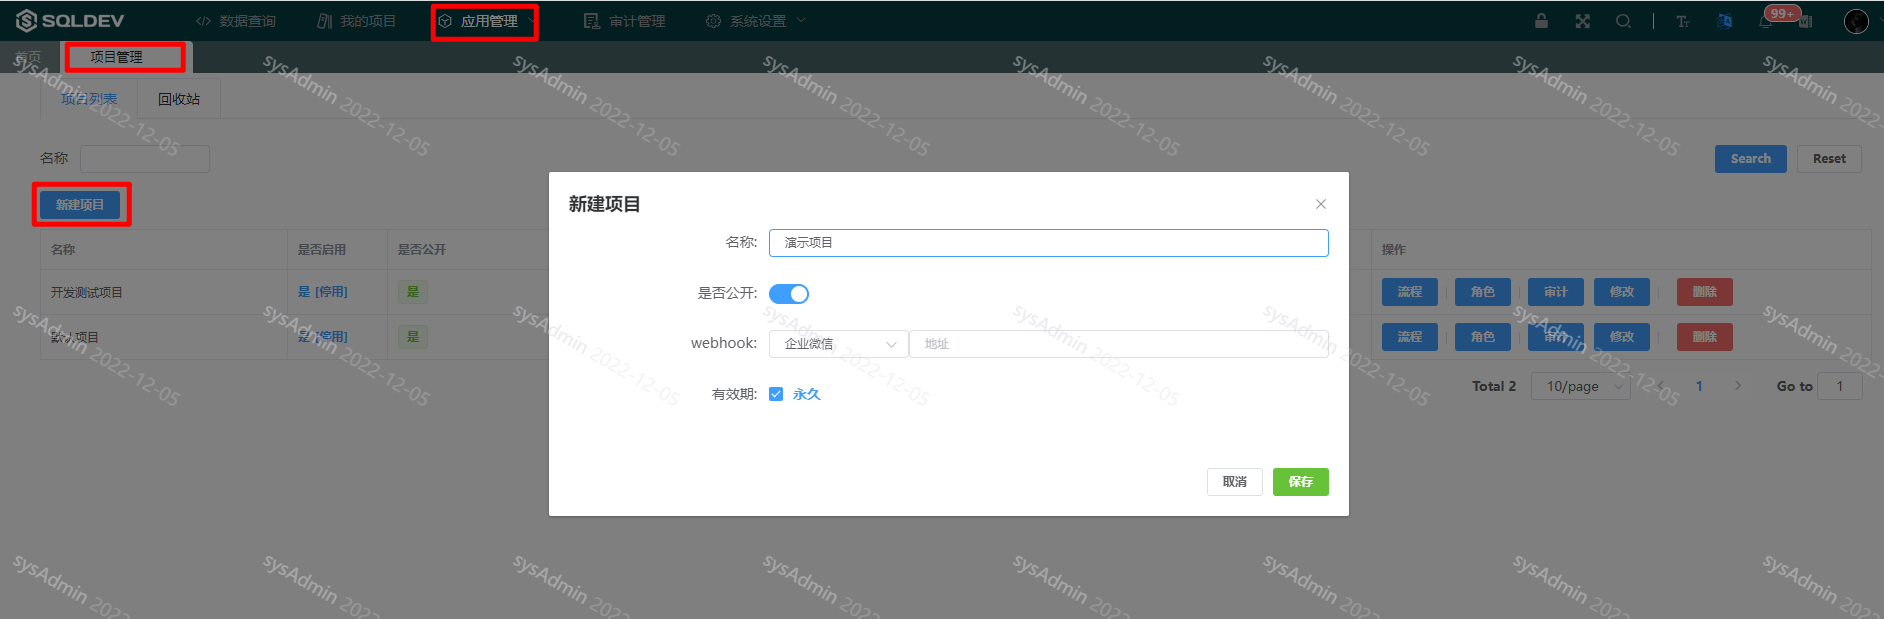Click the Go to page input
1884x619 pixels.
(x=1840, y=386)
